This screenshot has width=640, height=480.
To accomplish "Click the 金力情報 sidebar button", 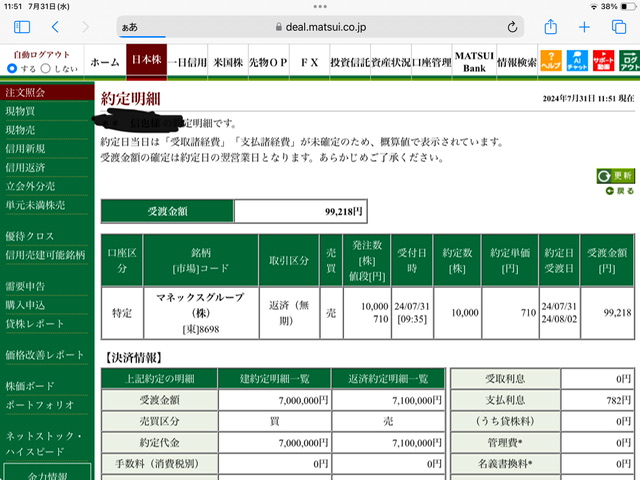I will pyautogui.click(x=47, y=473).
